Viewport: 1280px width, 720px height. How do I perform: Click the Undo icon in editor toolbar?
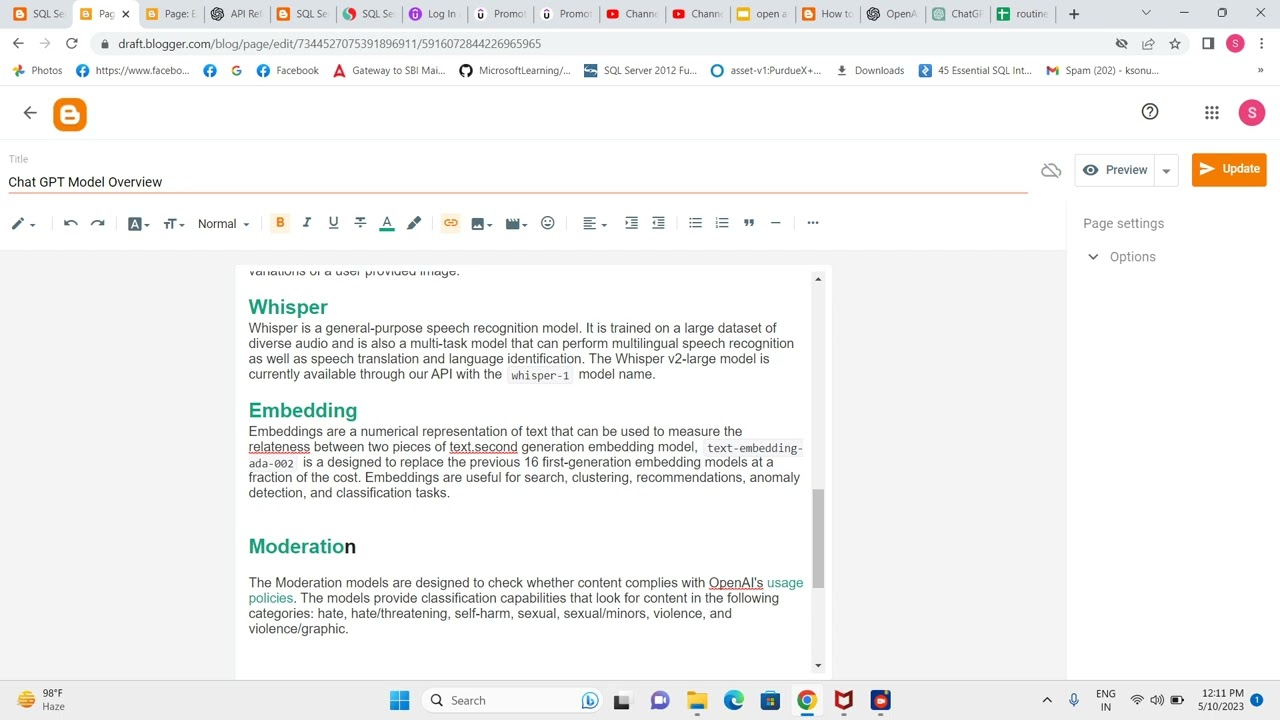click(71, 223)
